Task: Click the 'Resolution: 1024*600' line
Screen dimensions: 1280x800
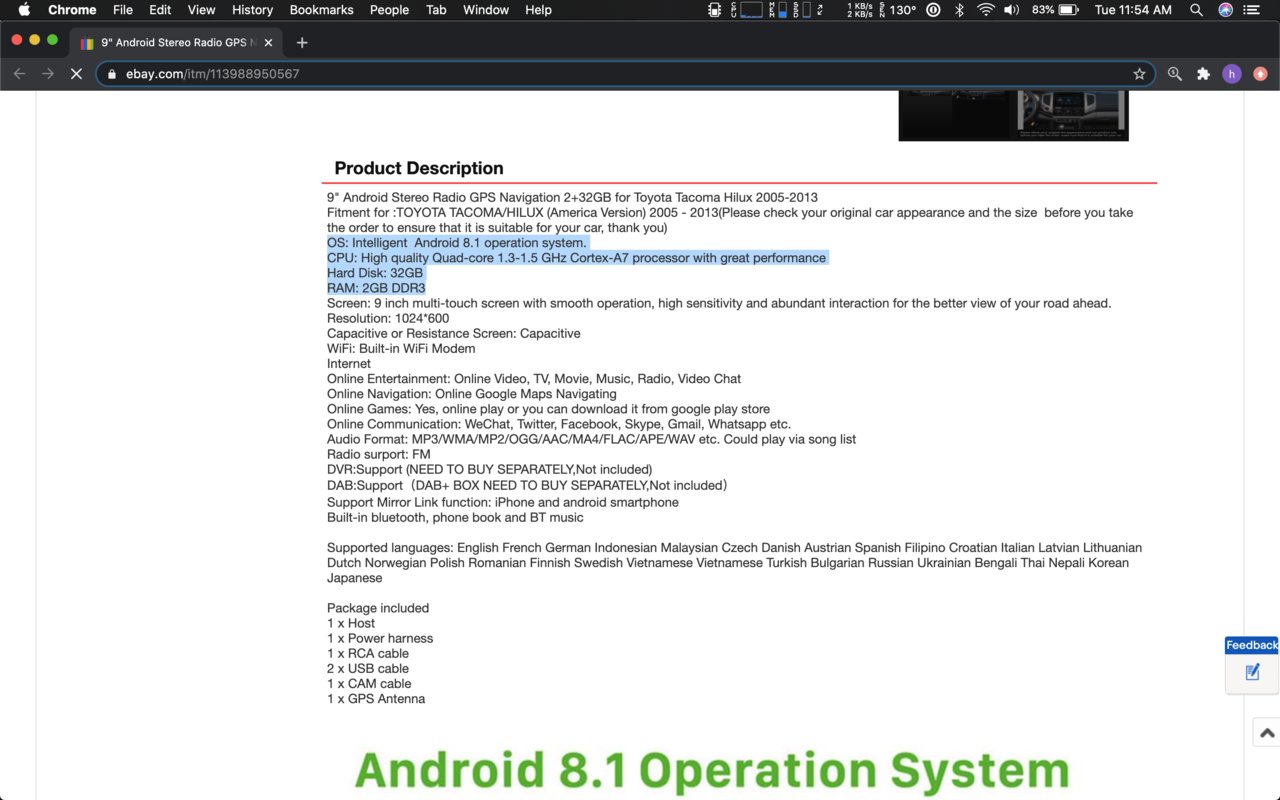Action: pos(388,318)
